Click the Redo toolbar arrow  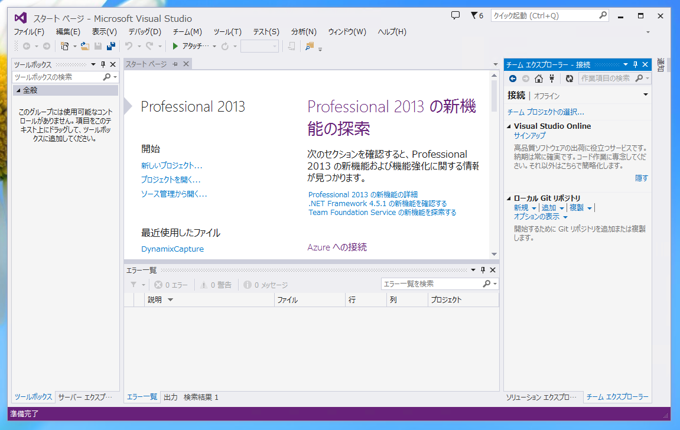tap(150, 46)
